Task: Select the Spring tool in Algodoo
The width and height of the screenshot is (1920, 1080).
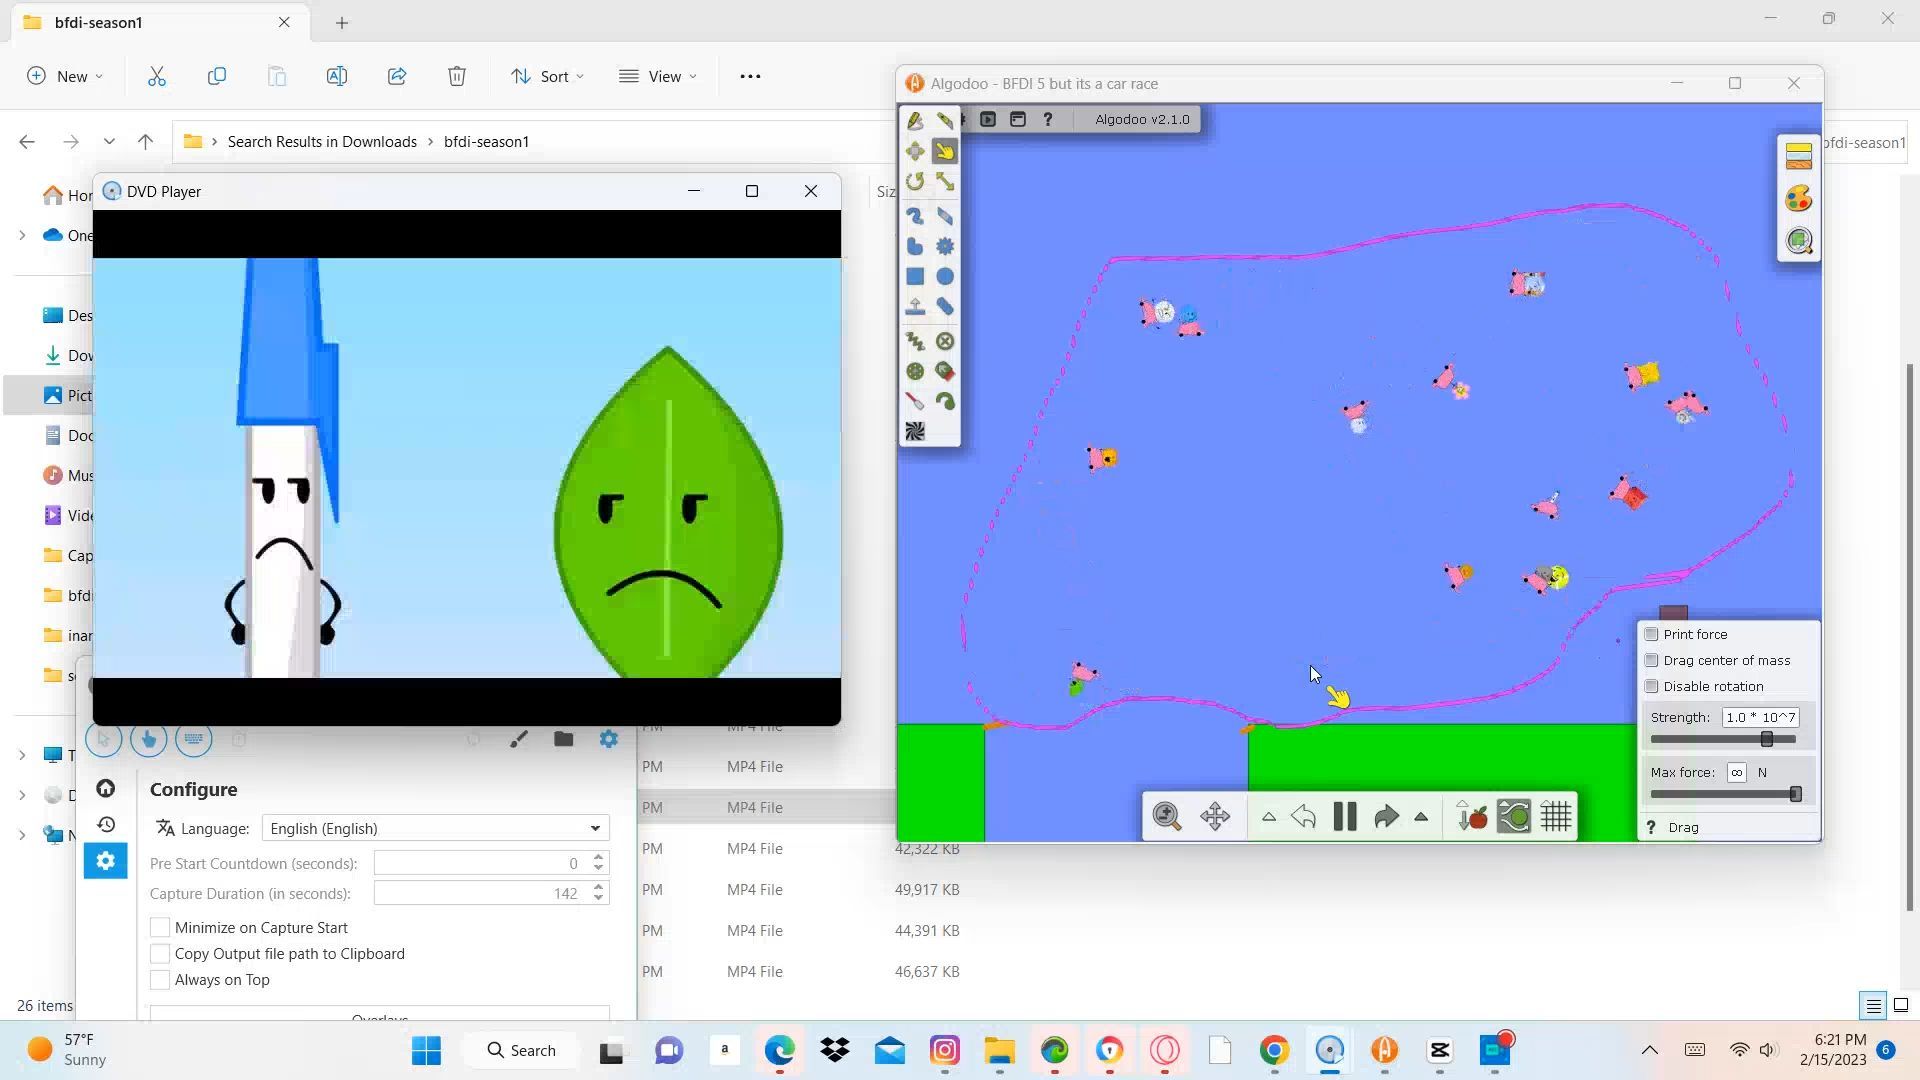Action: coord(915,341)
